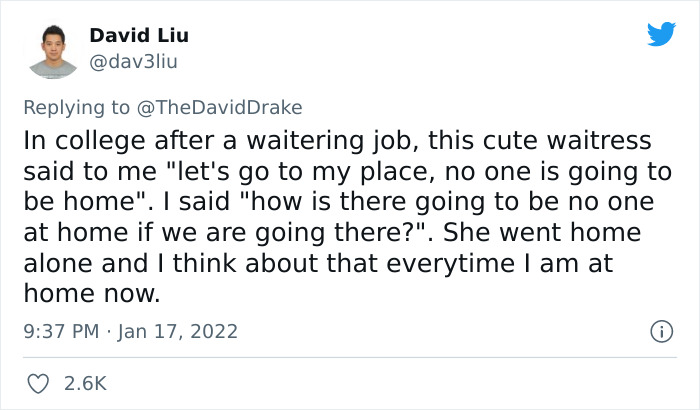Viewport: 700px width, 410px height.
Task: Click the Jan 17, 2022 date
Action: pos(180,330)
